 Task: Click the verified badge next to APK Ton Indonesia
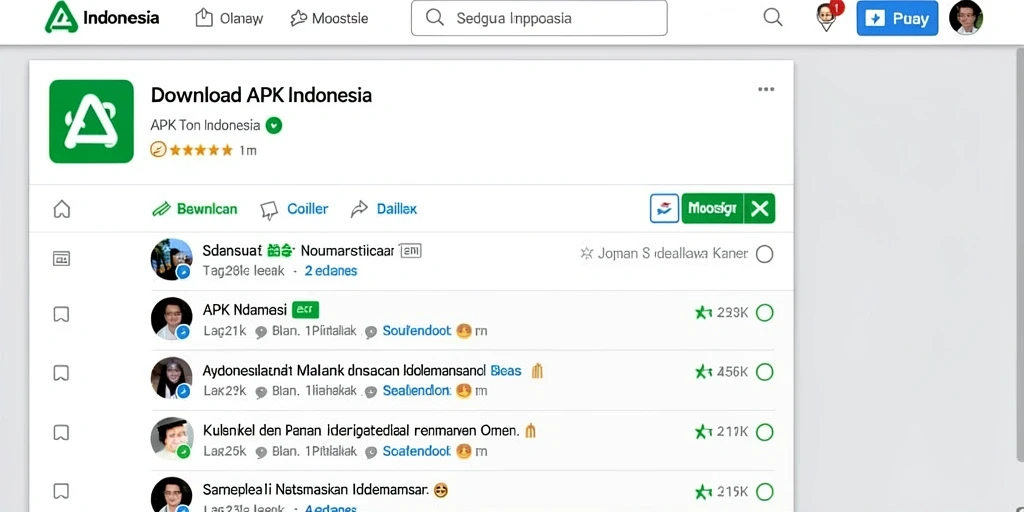[274, 125]
